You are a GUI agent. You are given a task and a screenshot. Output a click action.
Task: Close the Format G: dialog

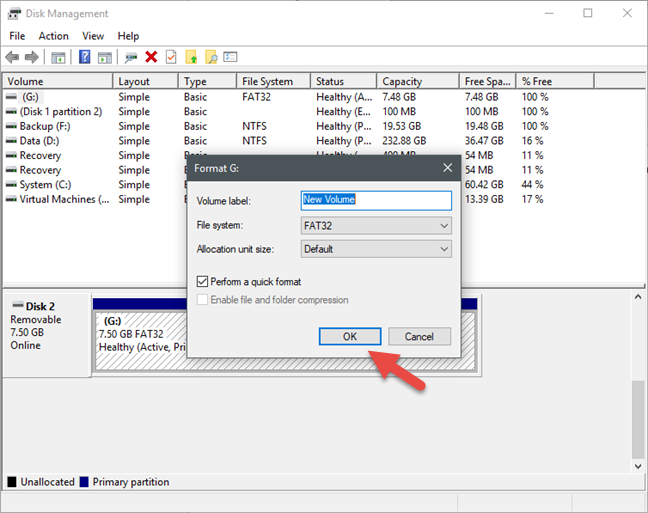[448, 168]
